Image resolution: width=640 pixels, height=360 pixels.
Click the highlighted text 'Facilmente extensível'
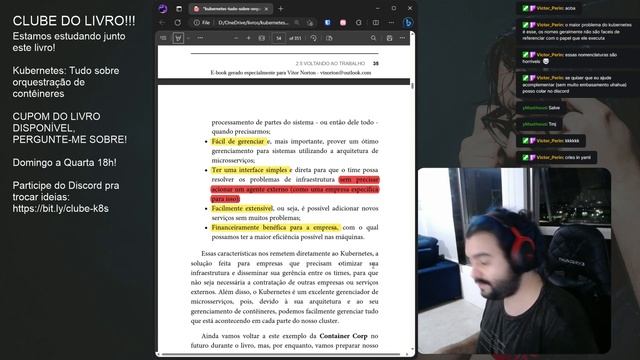tap(242, 208)
